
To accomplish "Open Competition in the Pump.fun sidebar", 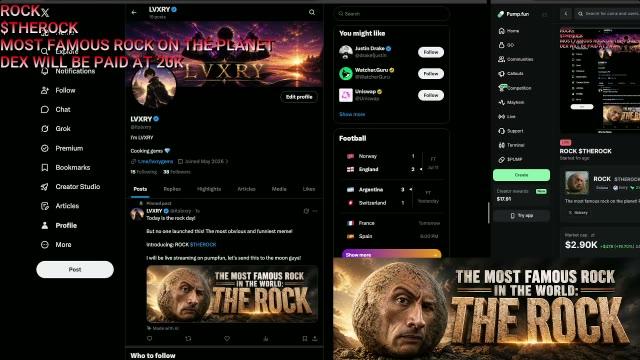I will coord(515,88).
